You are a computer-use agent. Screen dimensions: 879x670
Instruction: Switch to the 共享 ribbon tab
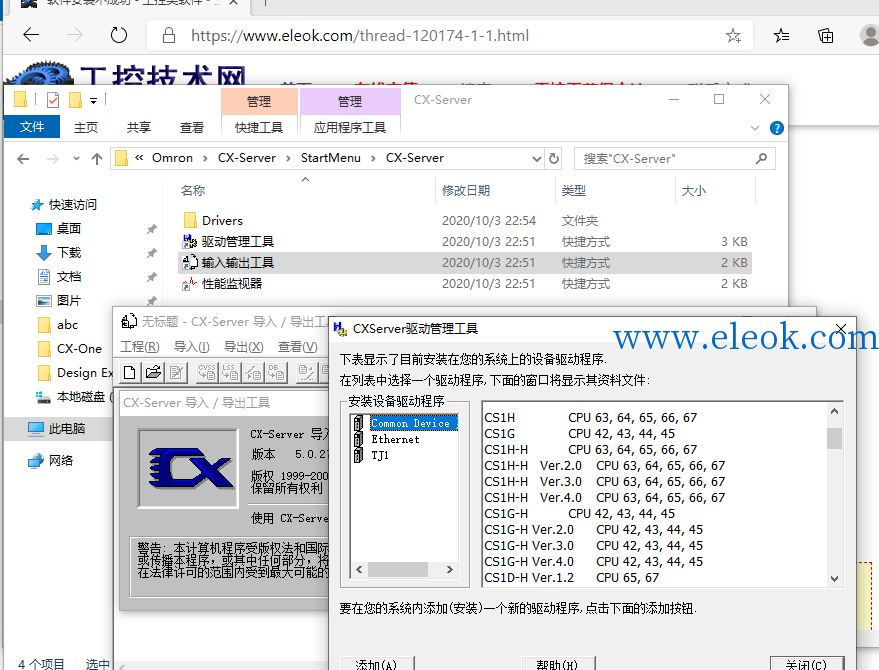(138, 128)
